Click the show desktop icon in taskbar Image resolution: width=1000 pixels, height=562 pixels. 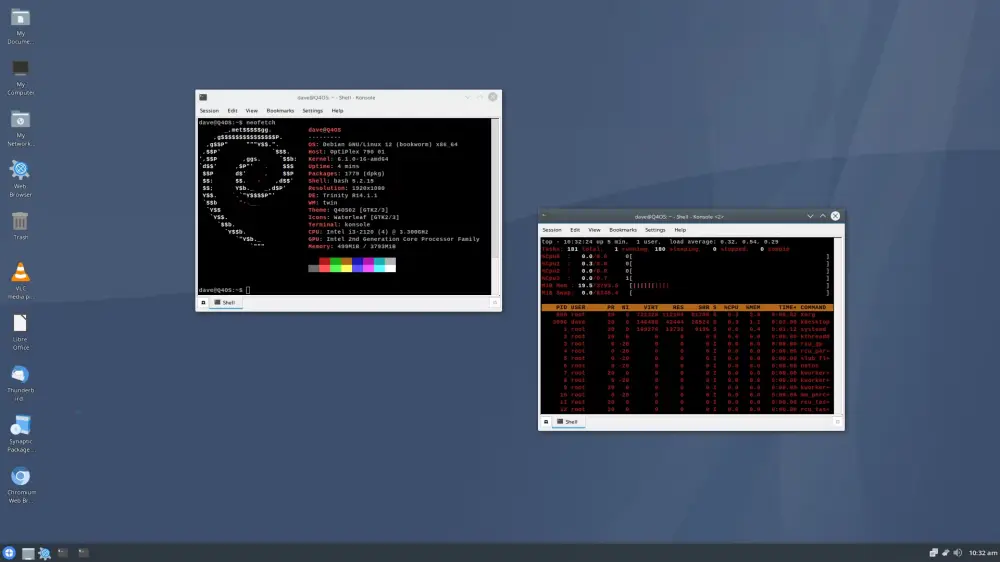point(28,554)
